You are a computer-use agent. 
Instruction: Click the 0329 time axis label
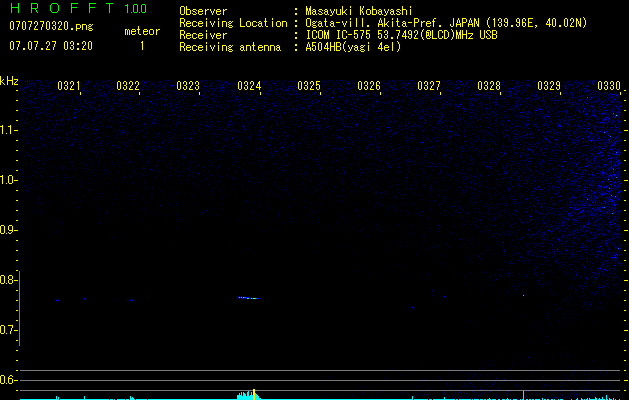click(549, 86)
